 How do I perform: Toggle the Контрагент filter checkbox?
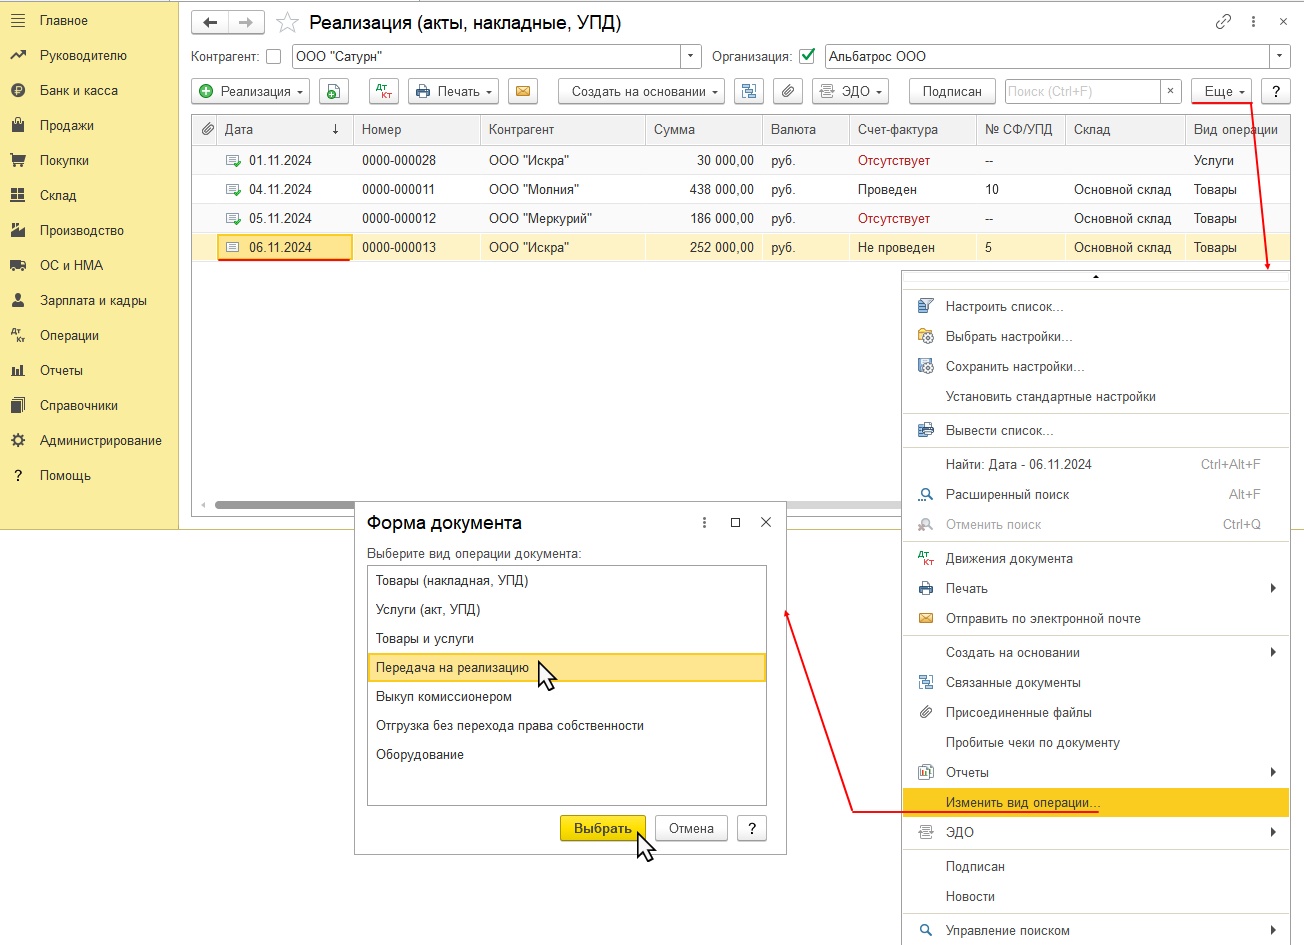click(x=273, y=57)
